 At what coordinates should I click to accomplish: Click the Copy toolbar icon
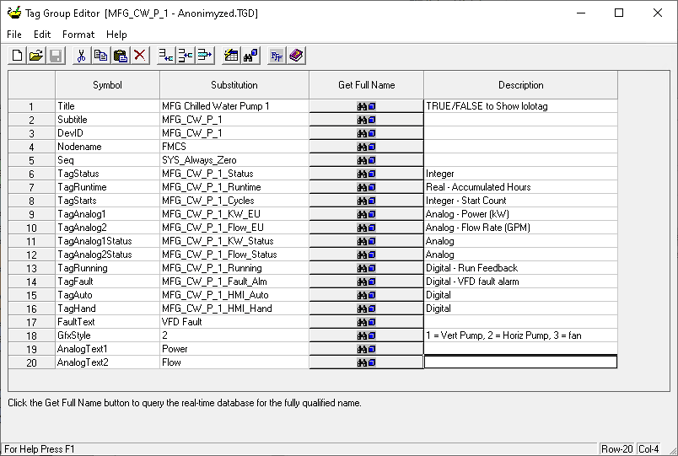pyautogui.click(x=100, y=56)
